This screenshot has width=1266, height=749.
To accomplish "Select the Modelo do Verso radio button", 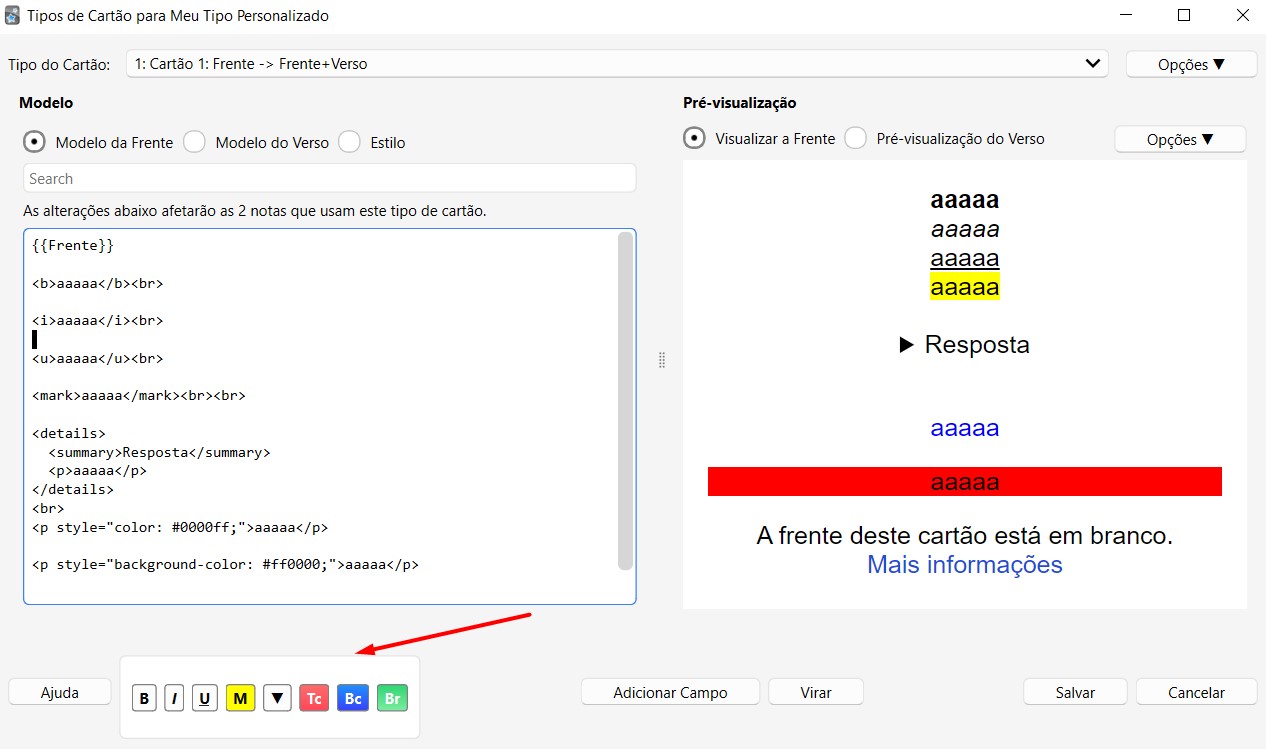I will (195, 142).
